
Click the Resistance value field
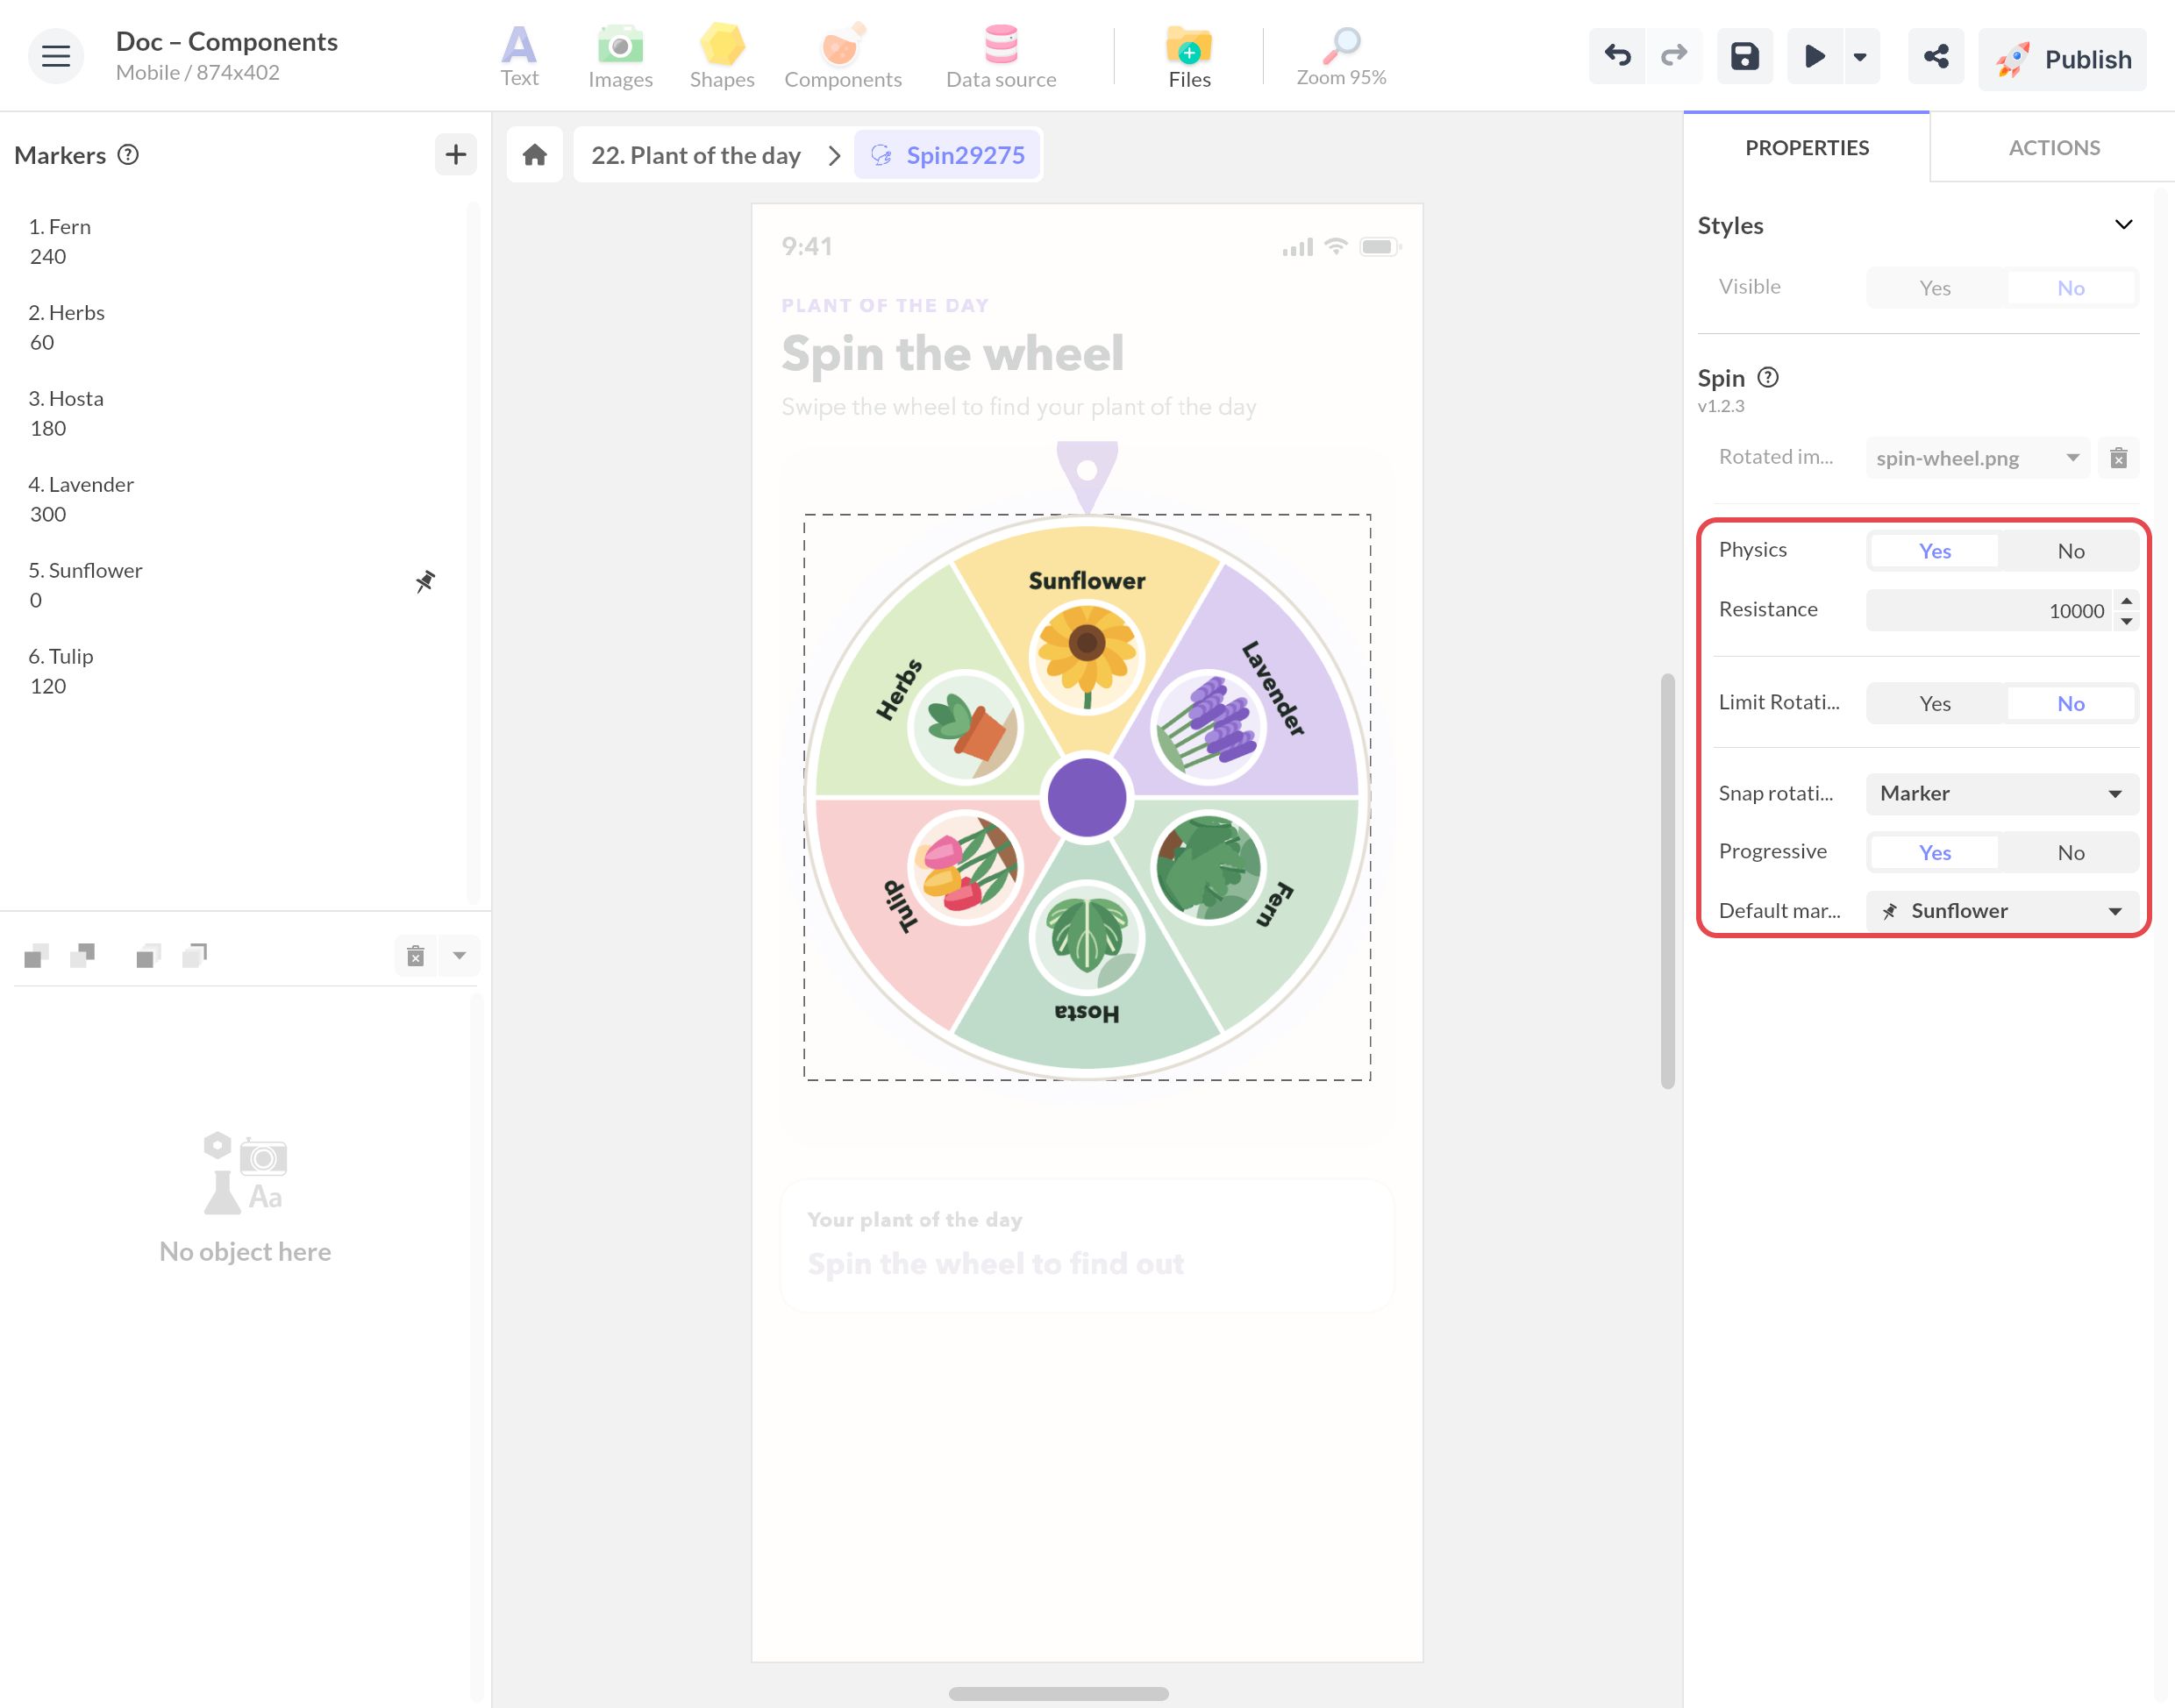tap(1988, 610)
